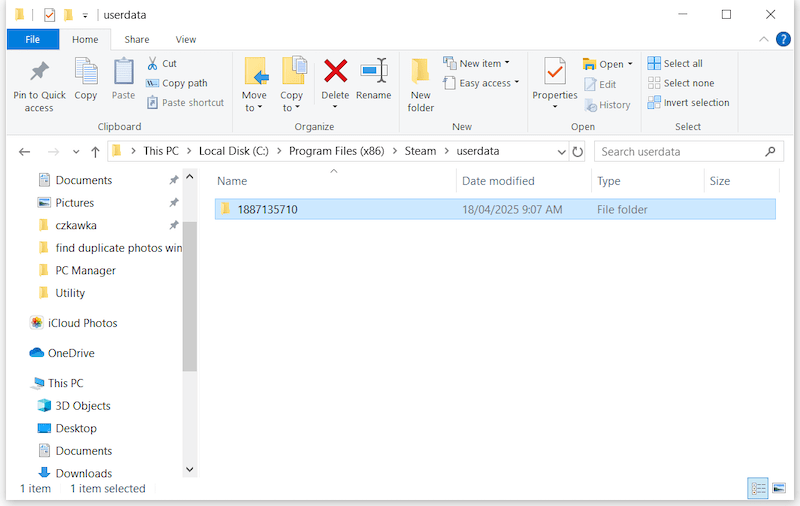Click the Rename icon in Organize group

(x=374, y=72)
